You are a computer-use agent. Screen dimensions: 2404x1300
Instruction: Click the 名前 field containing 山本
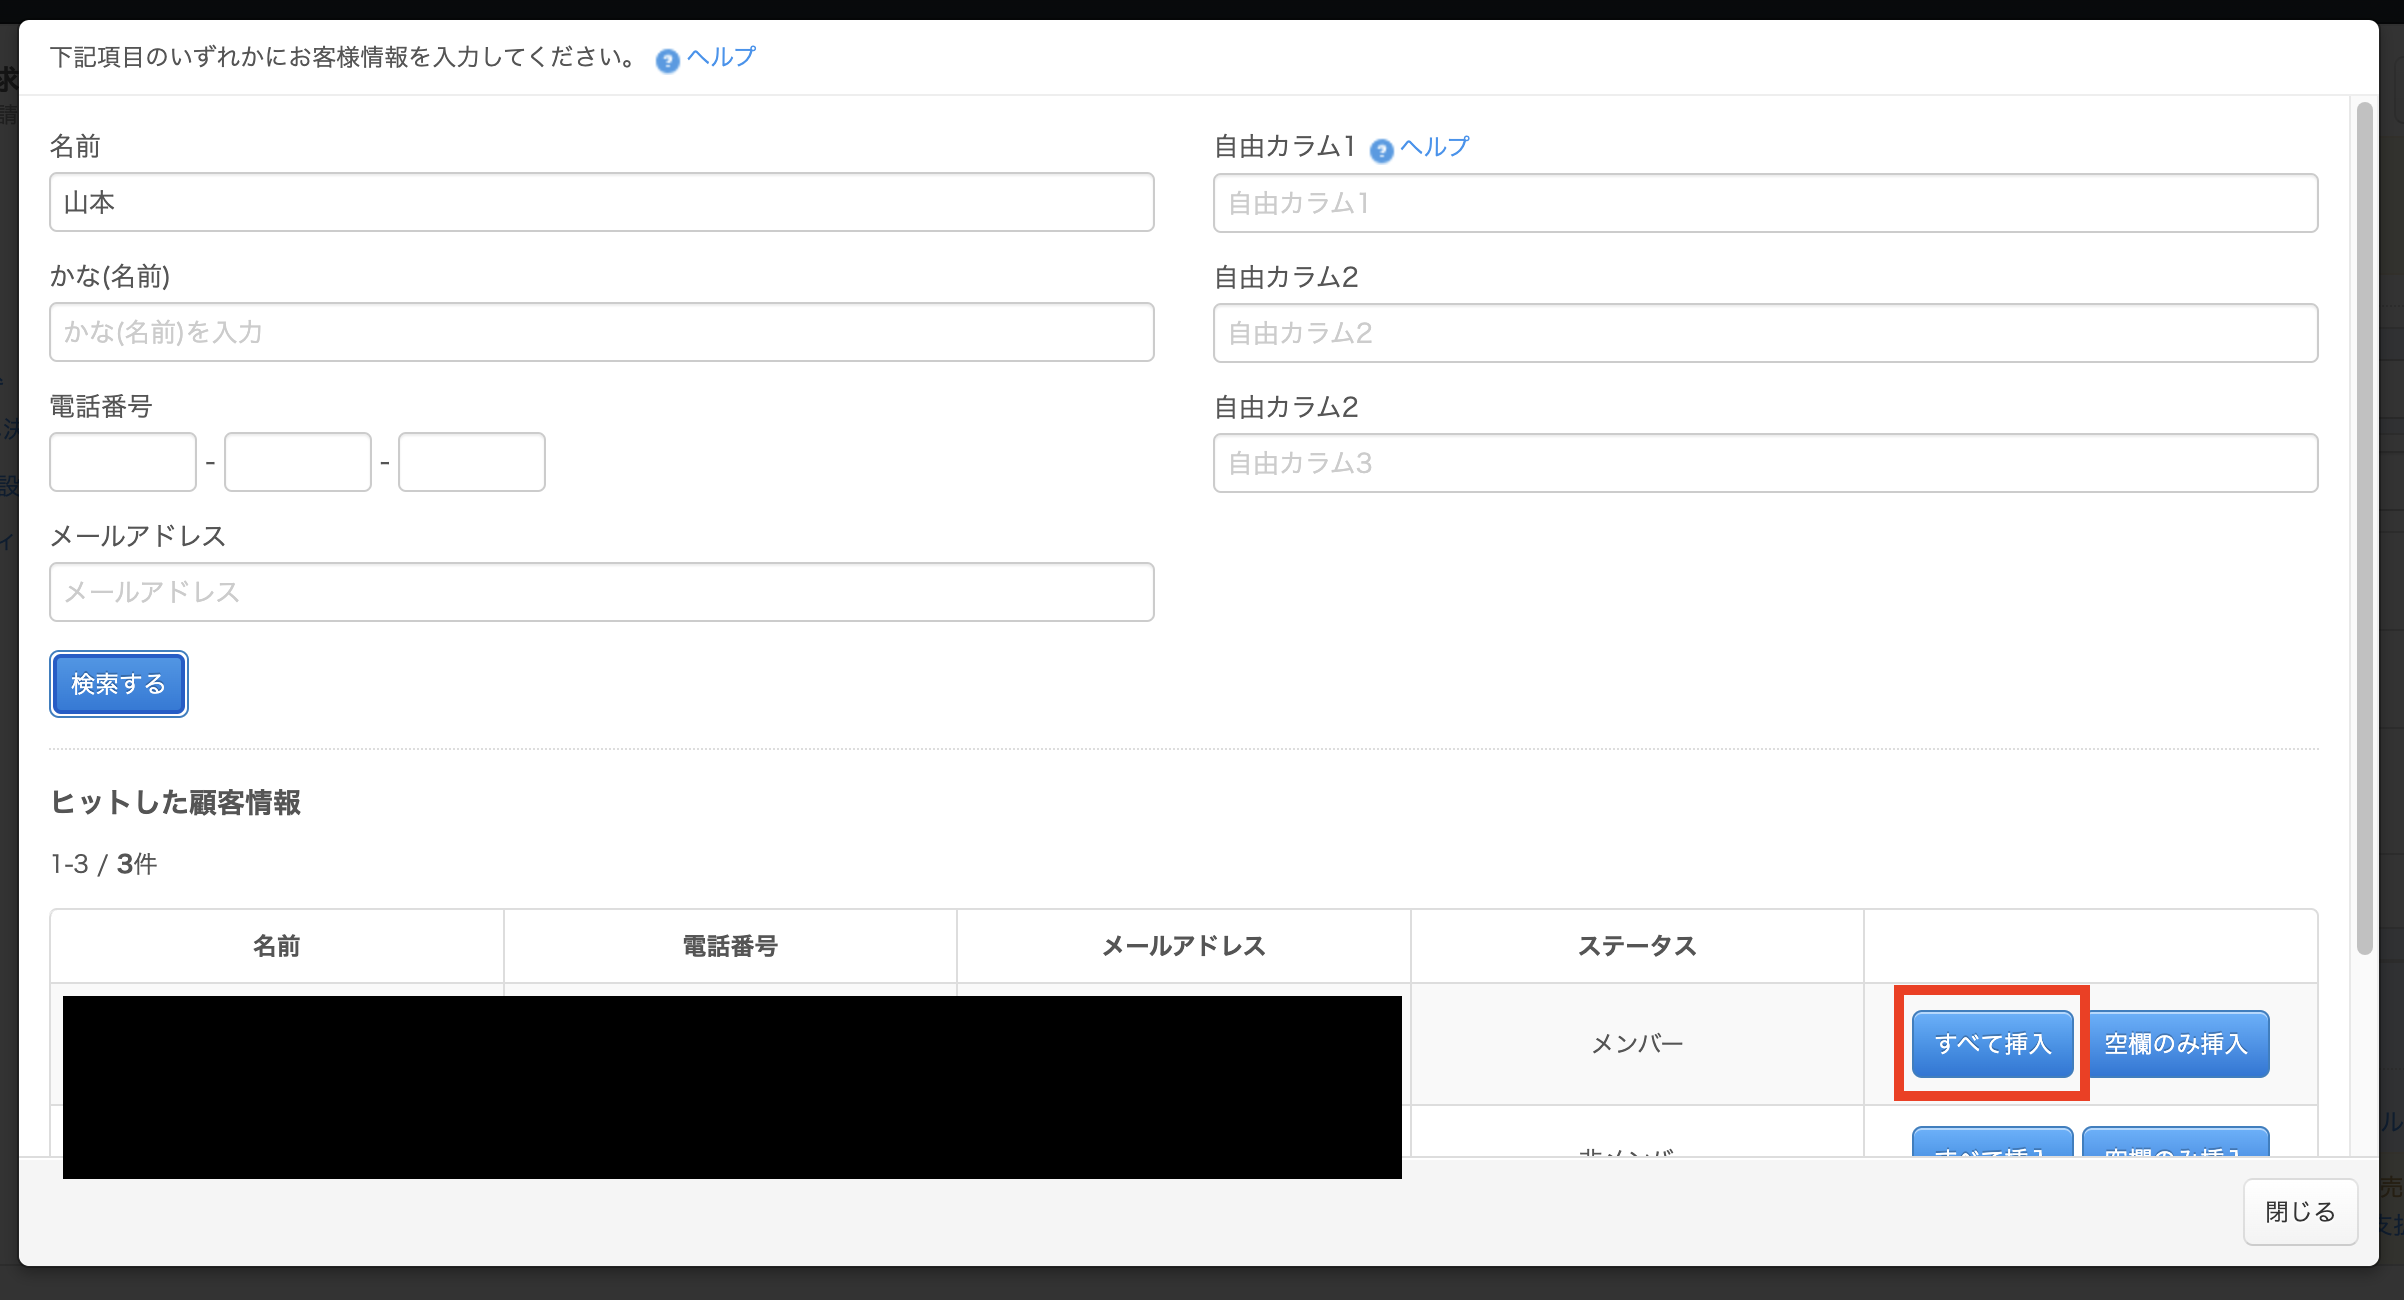pos(601,203)
